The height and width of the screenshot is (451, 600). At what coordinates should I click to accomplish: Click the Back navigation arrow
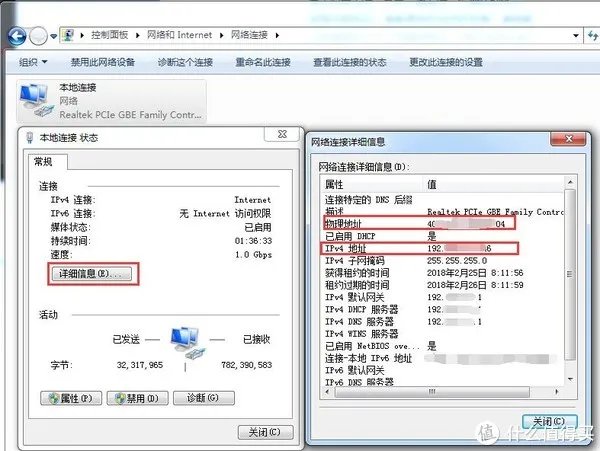tap(17, 36)
